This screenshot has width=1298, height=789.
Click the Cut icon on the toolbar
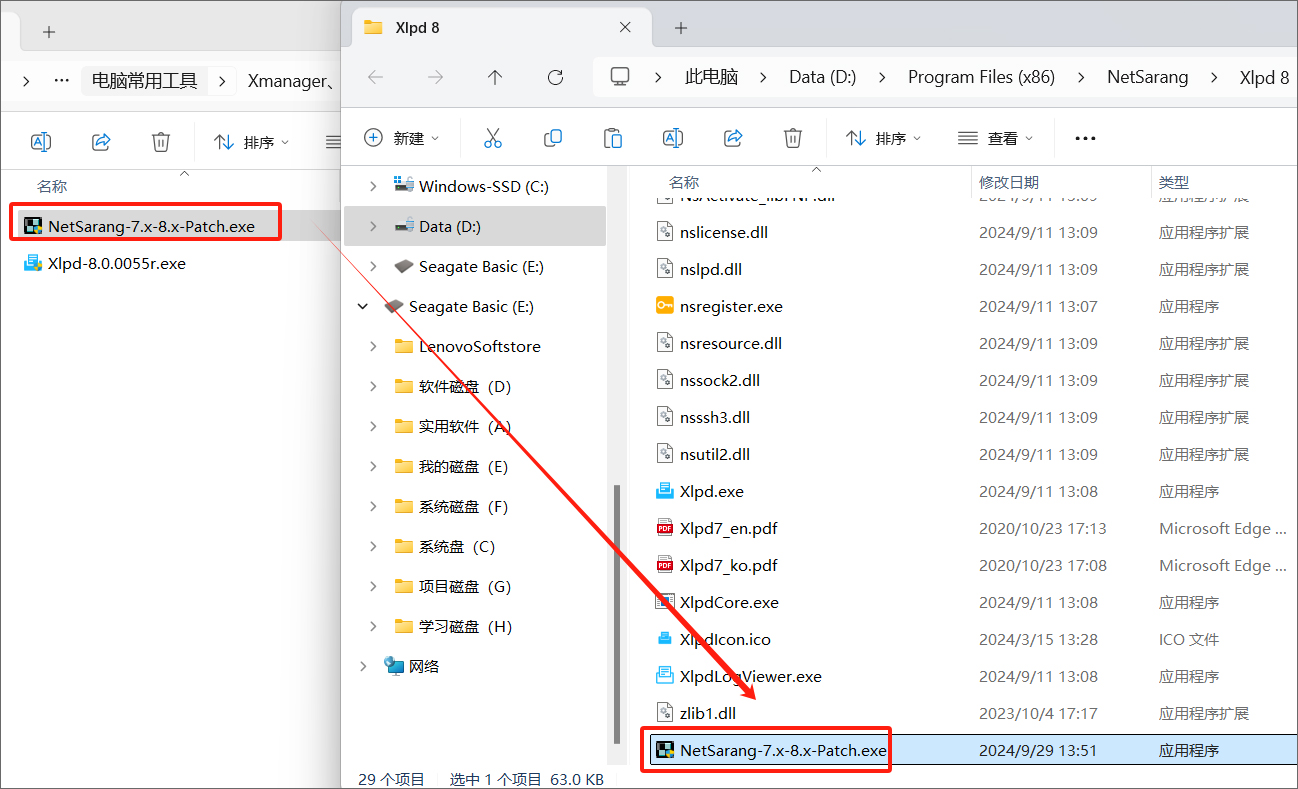click(492, 138)
